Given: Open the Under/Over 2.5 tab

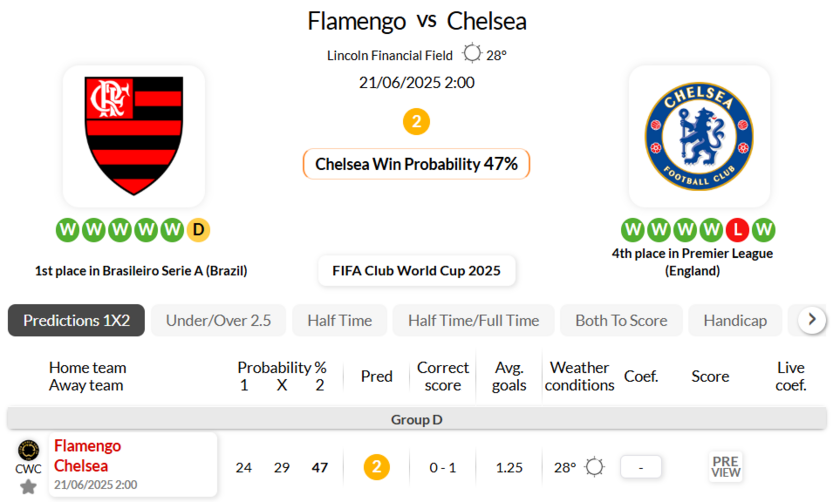Looking at the screenshot, I should pos(218,320).
